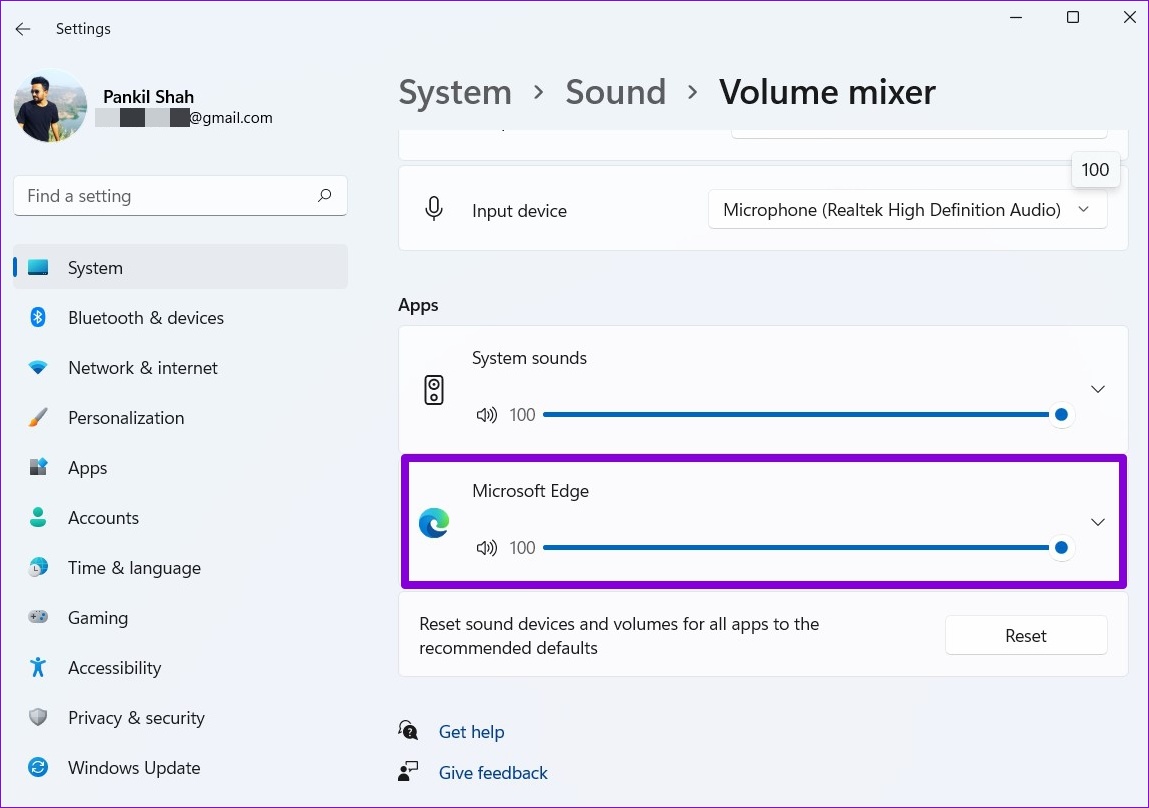Mute Microsoft Edge with its speaker icon

tap(487, 547)
